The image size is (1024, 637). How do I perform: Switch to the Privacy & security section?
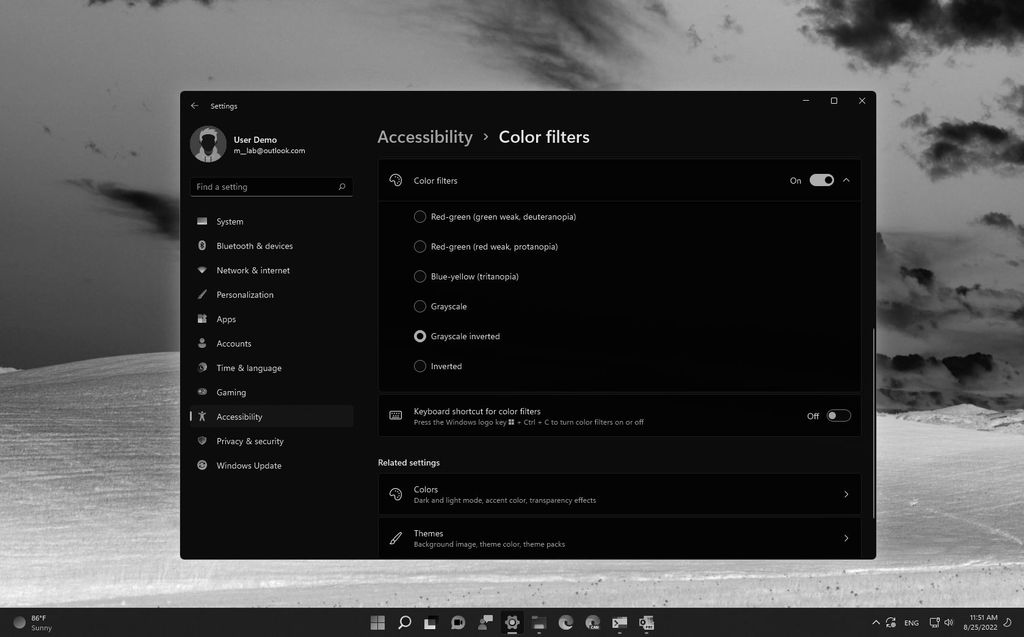pyautogui.click(x=248, y=441)
